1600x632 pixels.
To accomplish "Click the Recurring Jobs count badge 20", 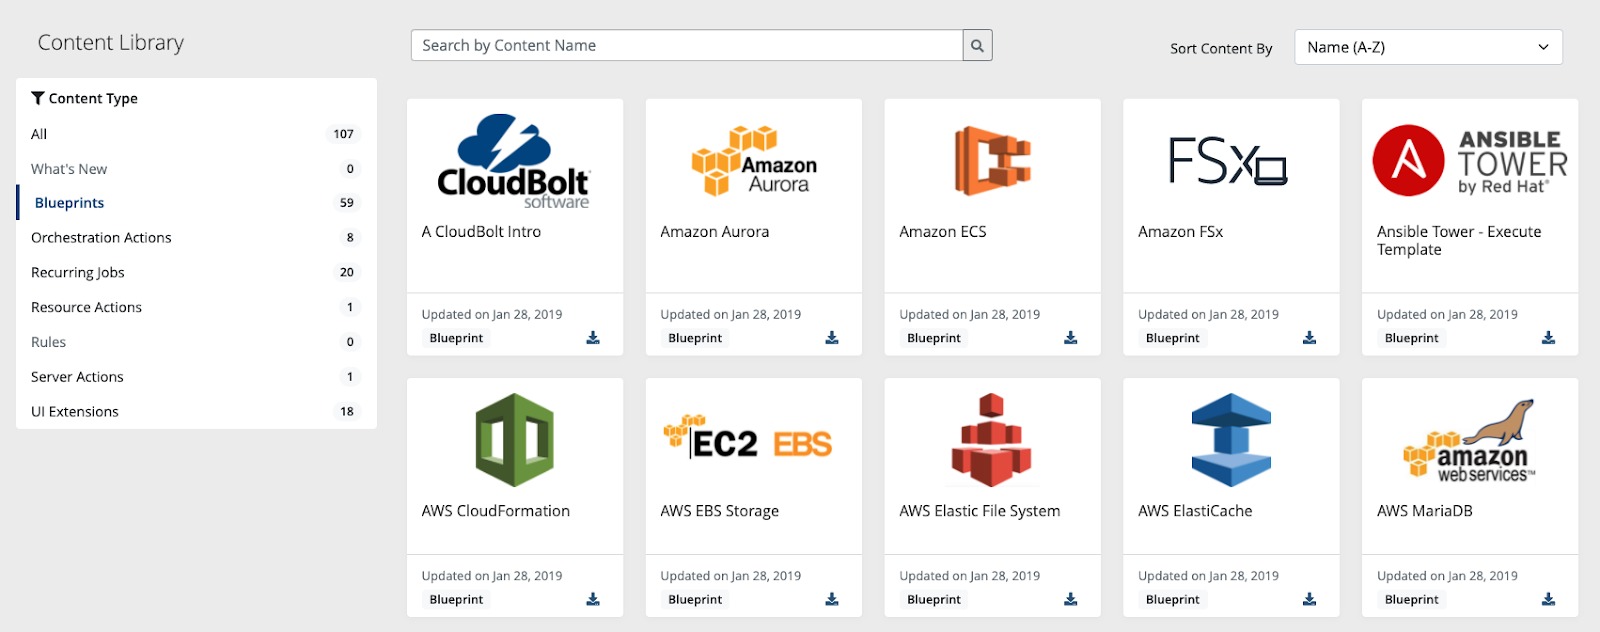I will [347, 272].
